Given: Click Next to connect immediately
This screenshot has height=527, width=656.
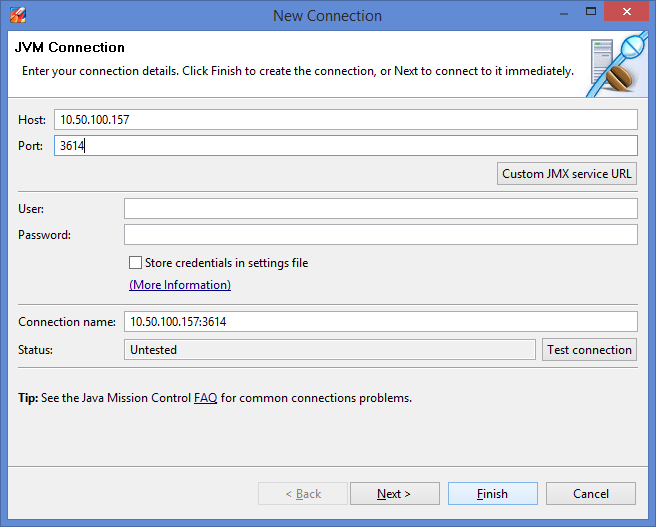Looking at the screenshot, I should point(395,494).
